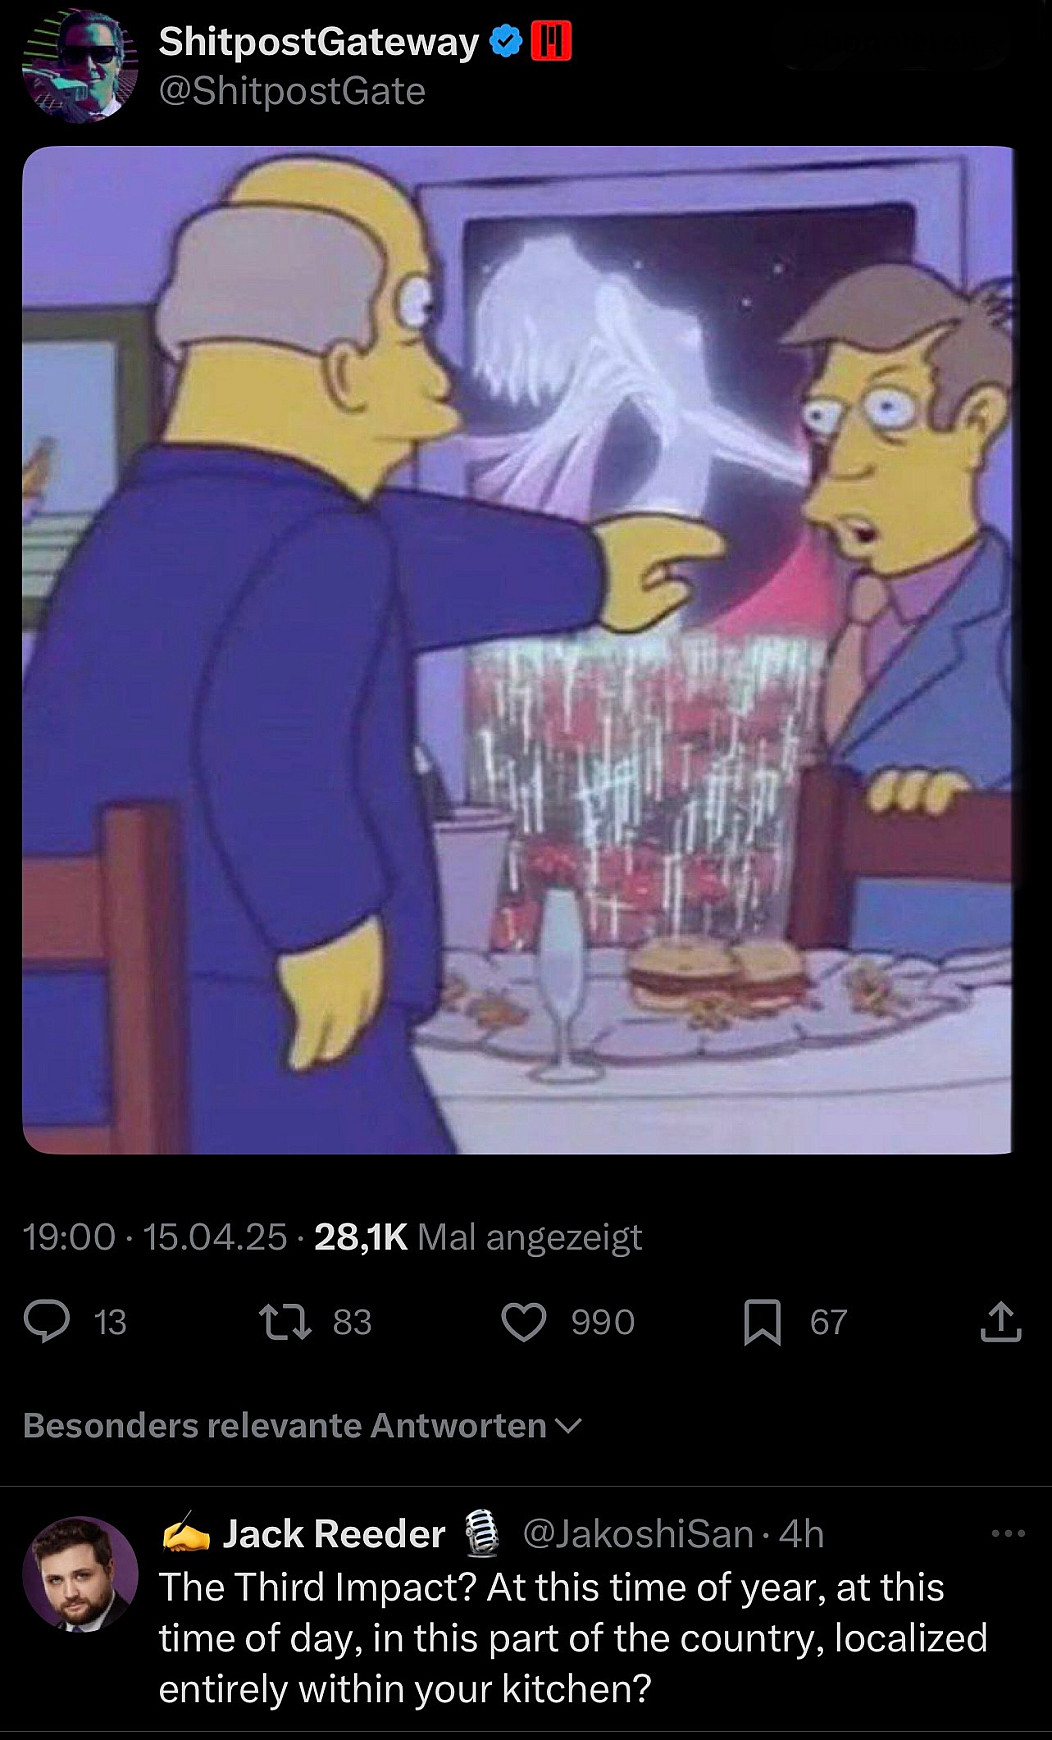Open Jack Reeder's Third Impact reply text
The image size is (1052, 1740).
pos(573,1638)
